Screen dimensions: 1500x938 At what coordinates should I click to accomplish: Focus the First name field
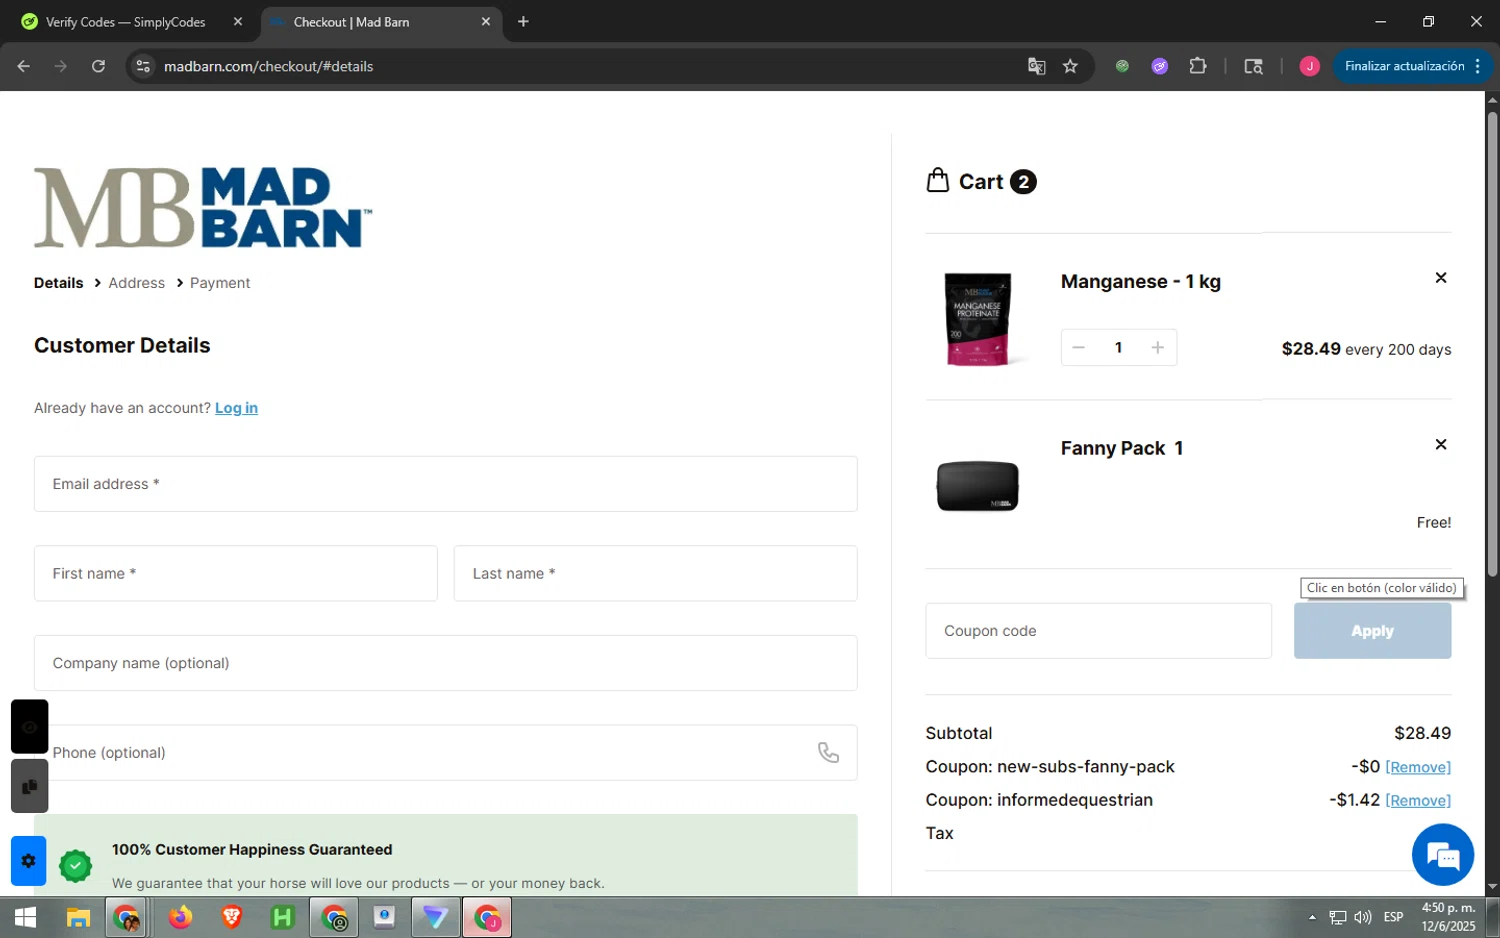tap(236, 573)
